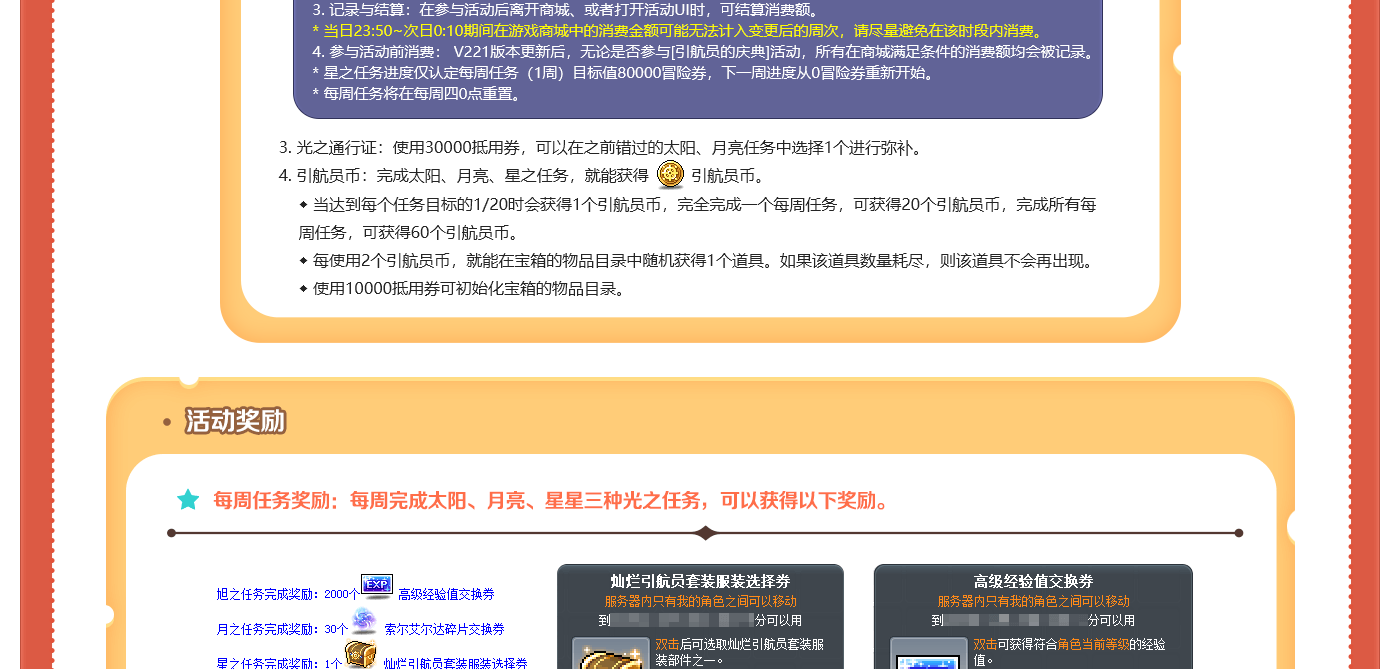Click the 每周任务奖励 orange heading text
This screenshot has height=669, width=1400.
551,500
